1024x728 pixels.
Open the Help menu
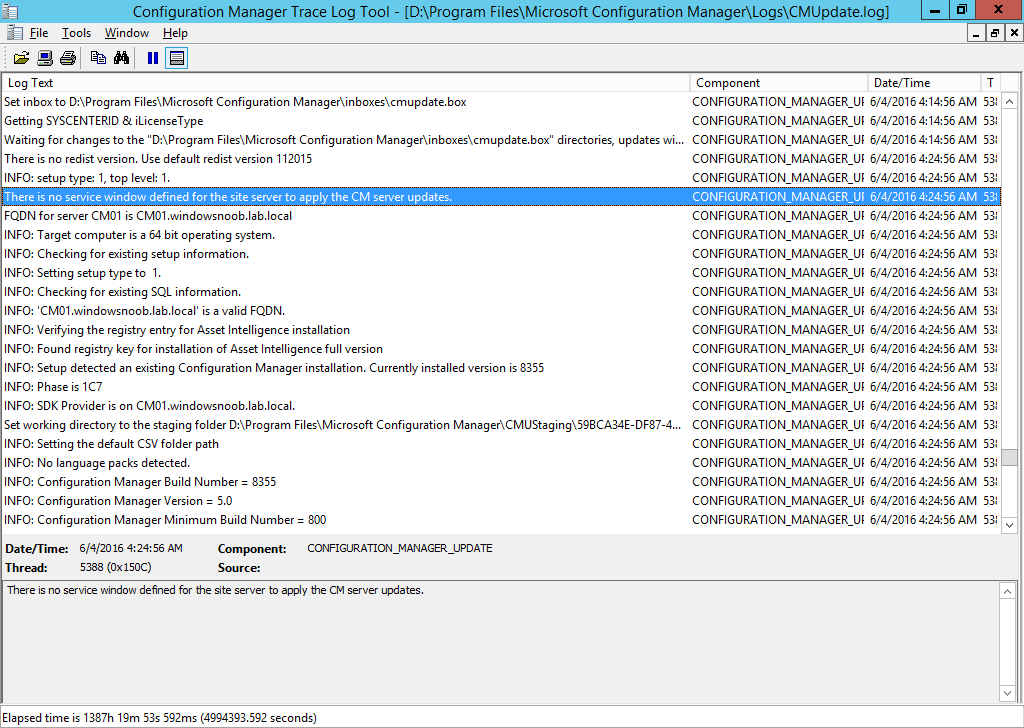(x=175, y=33)
